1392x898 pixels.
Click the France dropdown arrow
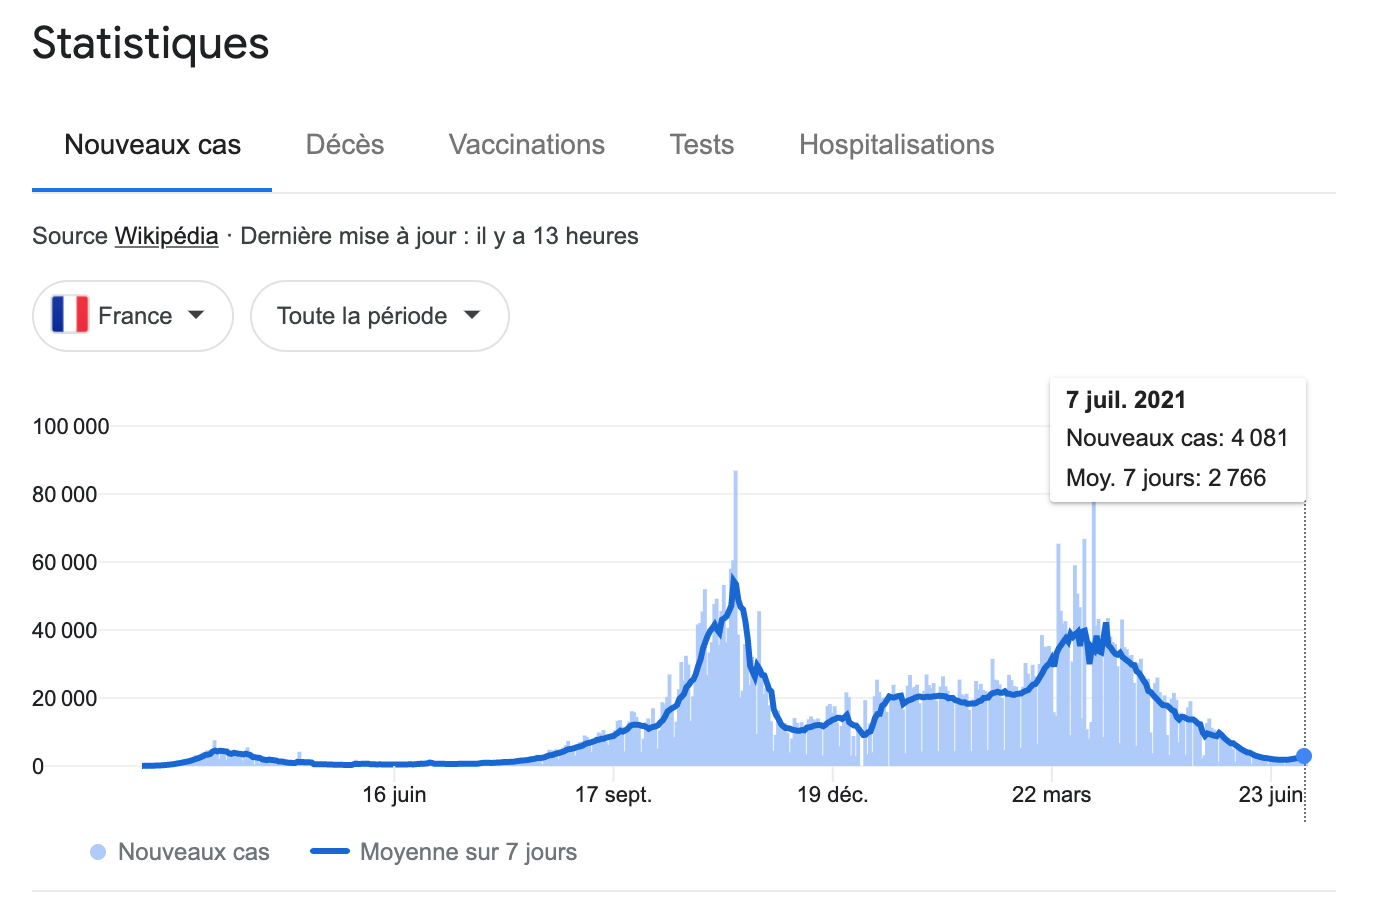pyautogui.click(x=196, y=315)
